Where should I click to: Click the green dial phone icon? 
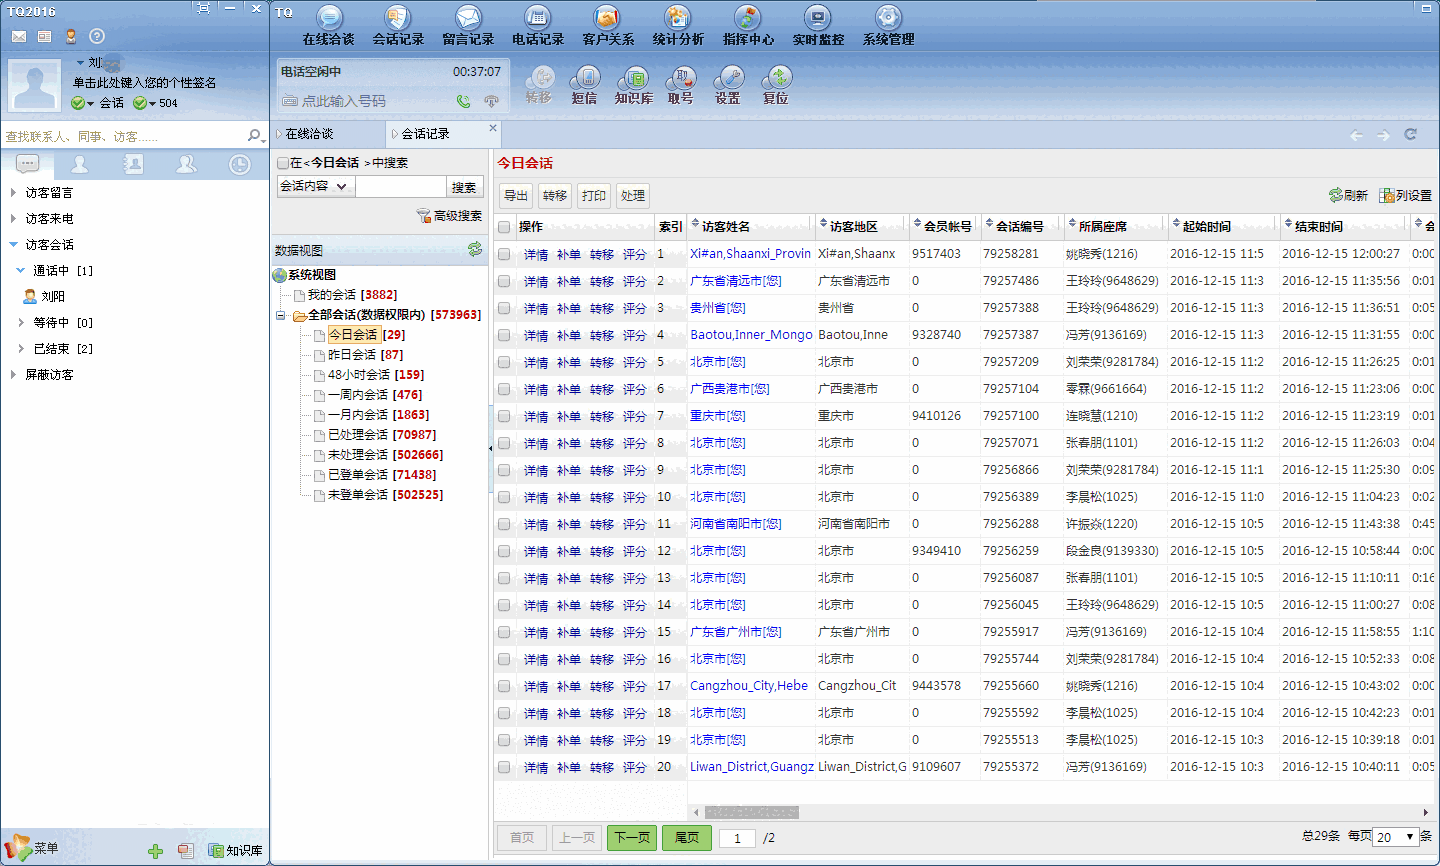coord(463,101)
